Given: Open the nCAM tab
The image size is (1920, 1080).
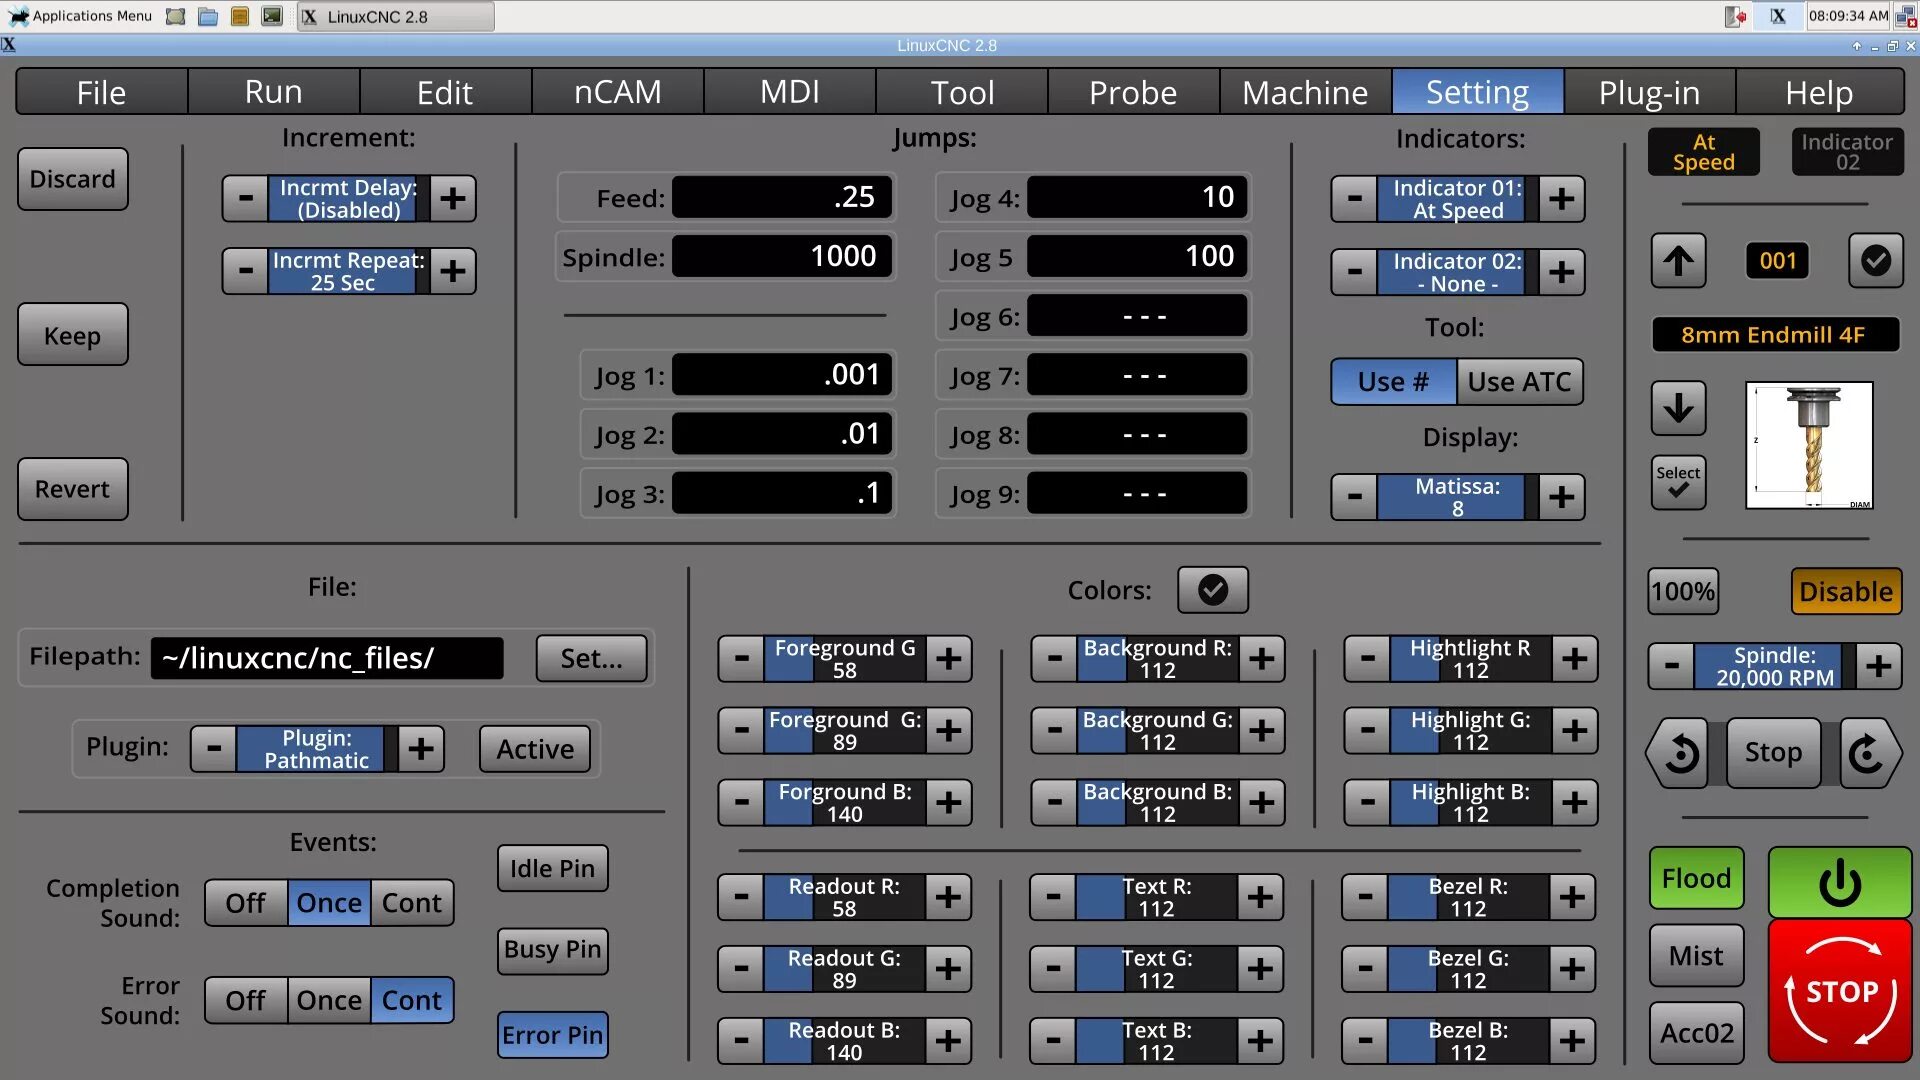Looking at the screenshot, I should [617, 92].
